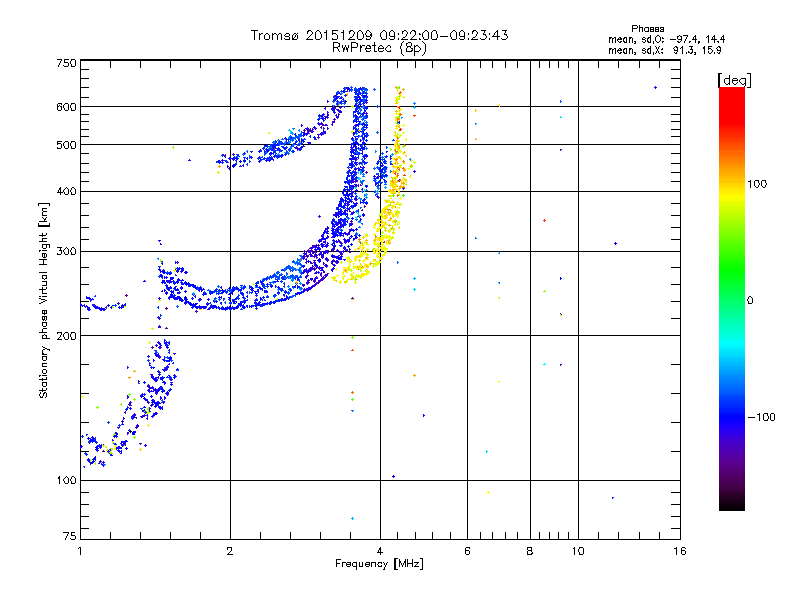This screenshot has height=600, width=800.
Task: Click the '[deg]' colorbar unit label
Action: pyautogui.click(x=734, y=80)
